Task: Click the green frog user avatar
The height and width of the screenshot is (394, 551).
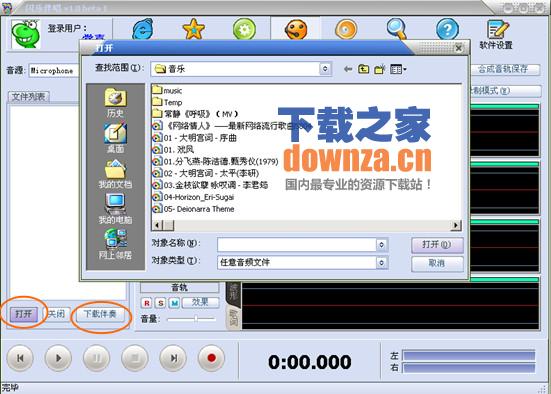Action: click(26, 34)
